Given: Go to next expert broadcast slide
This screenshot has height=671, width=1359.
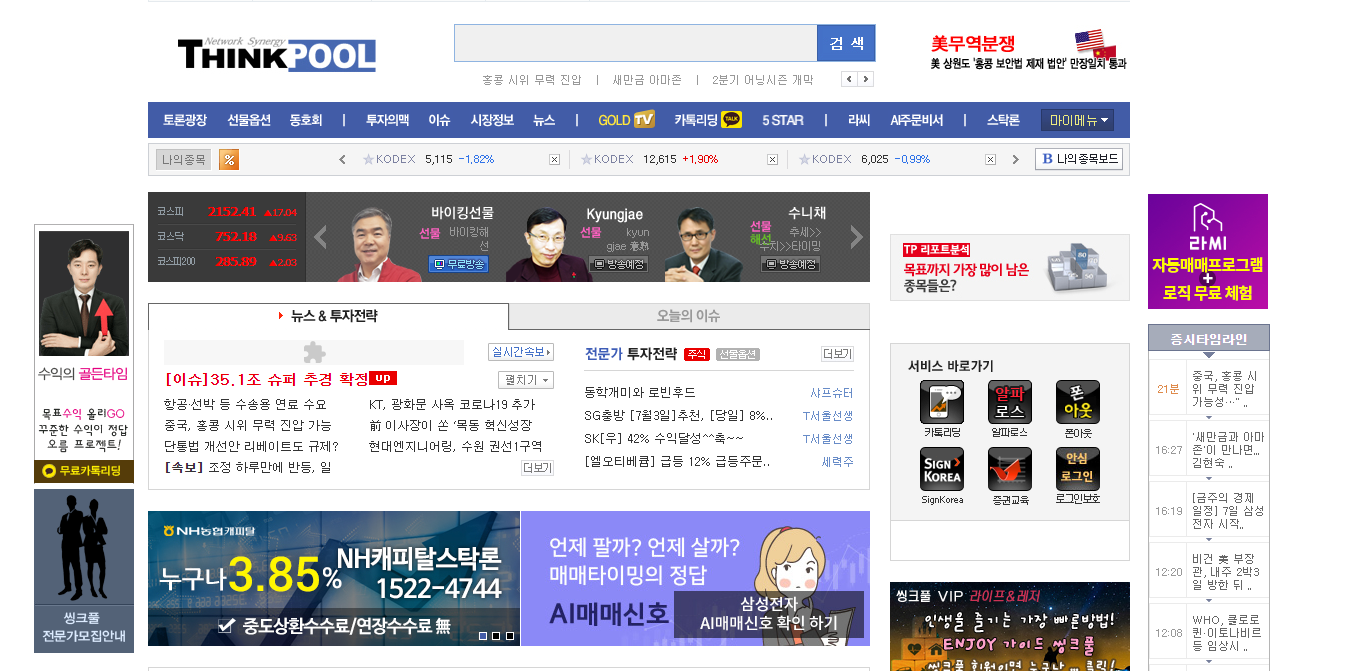Looking at the screenshot, I should tap(856, 237).
